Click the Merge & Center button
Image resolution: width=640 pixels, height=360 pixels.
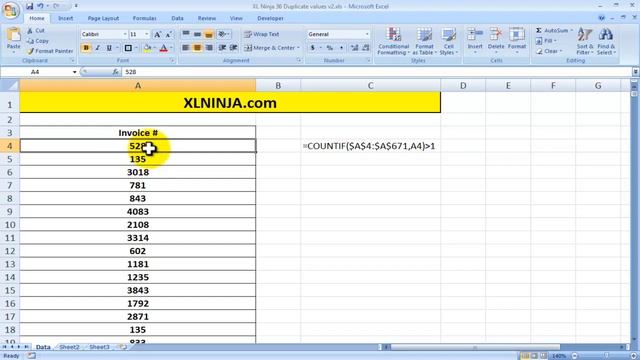(272, 48)
